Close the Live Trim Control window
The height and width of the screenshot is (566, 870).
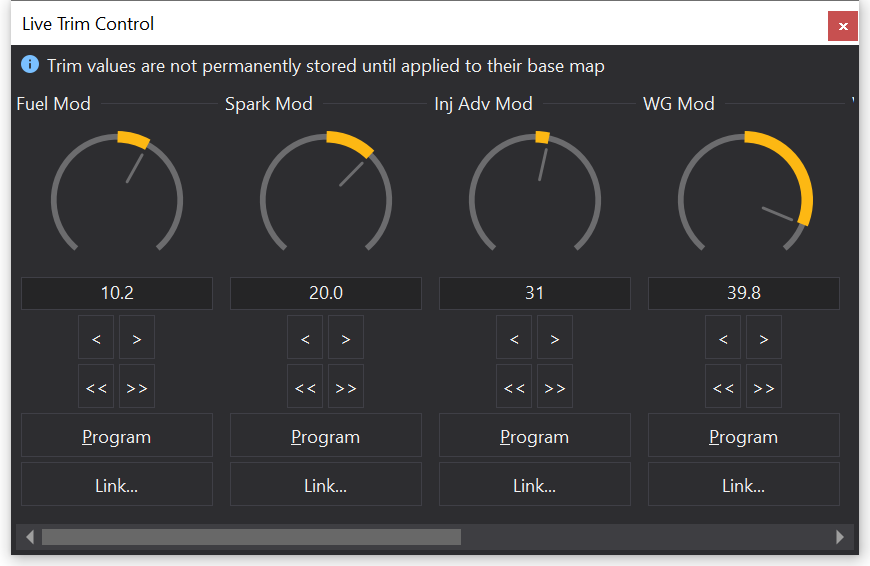pos(842,26)
